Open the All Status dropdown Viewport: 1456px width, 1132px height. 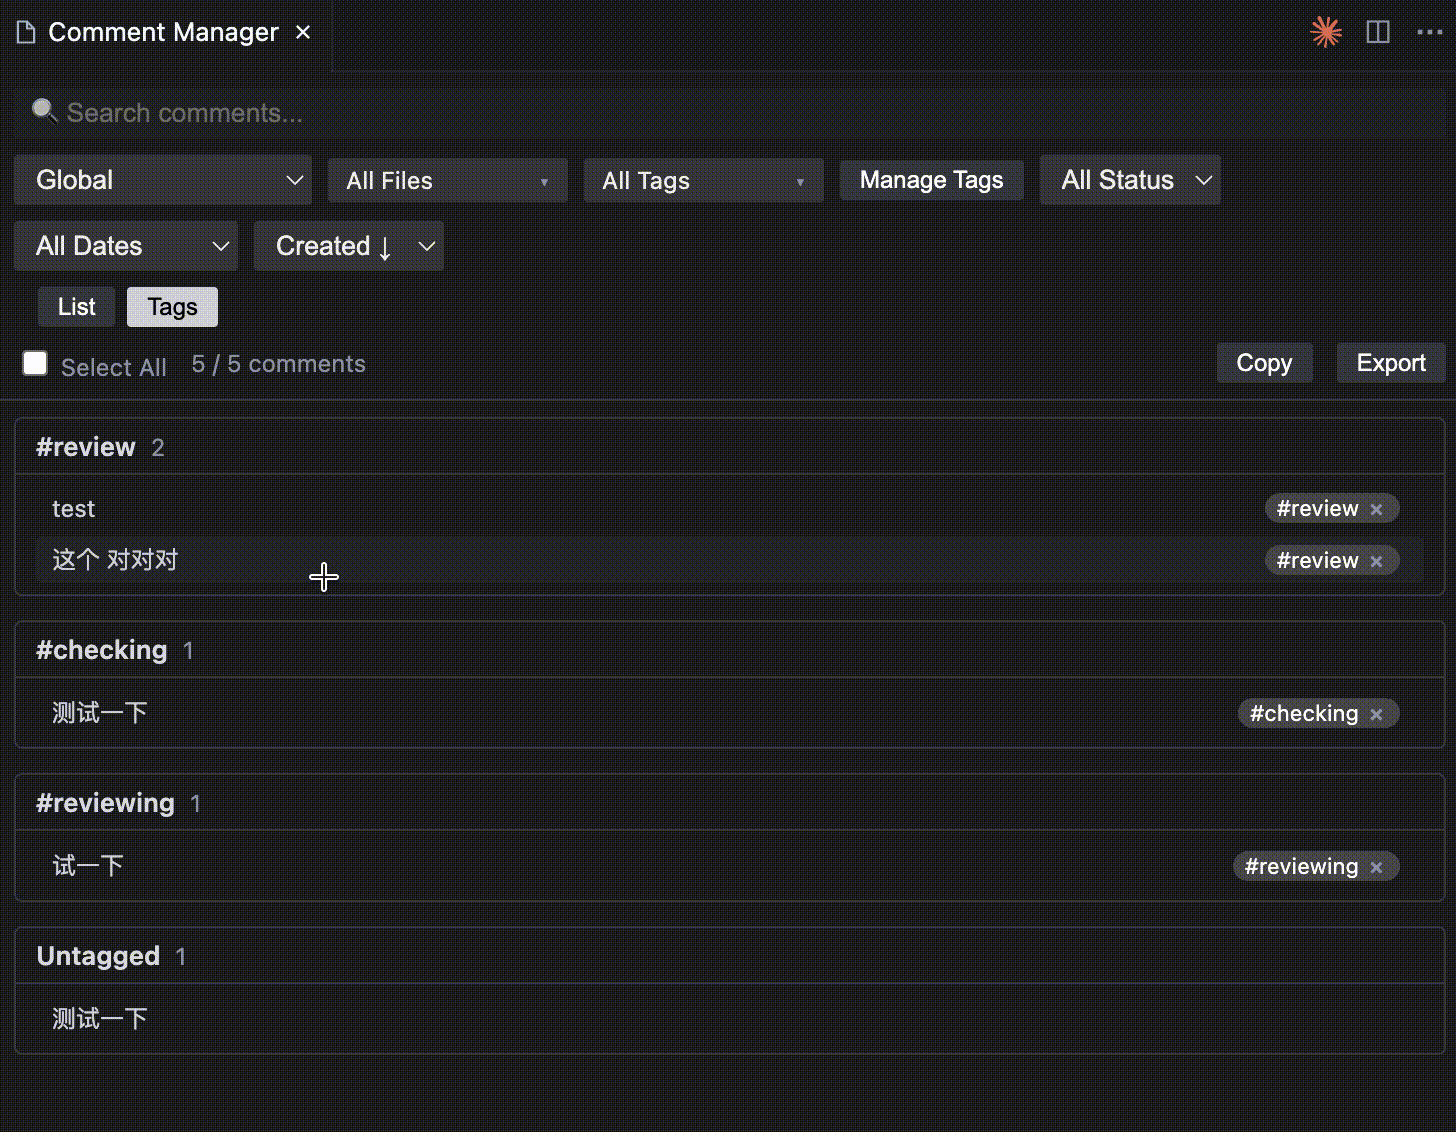tap(1130, 180)
